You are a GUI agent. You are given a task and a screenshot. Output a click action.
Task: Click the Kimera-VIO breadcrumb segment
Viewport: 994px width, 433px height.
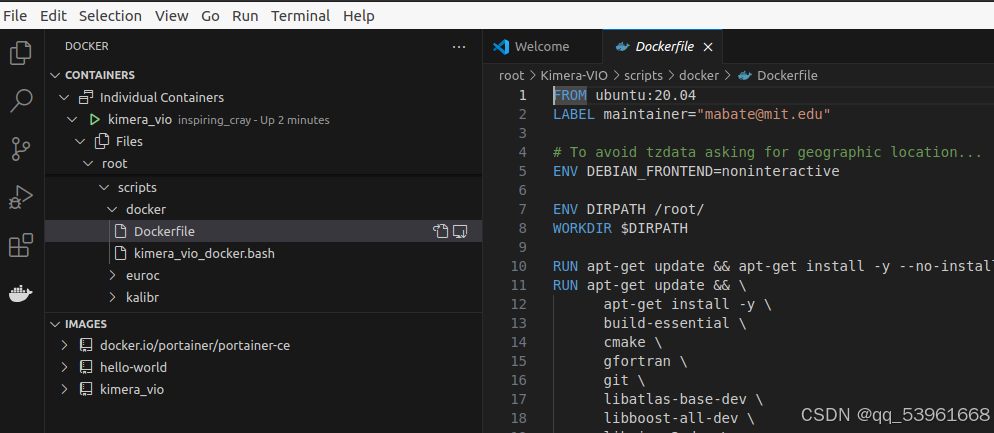[x=574, y=75]
